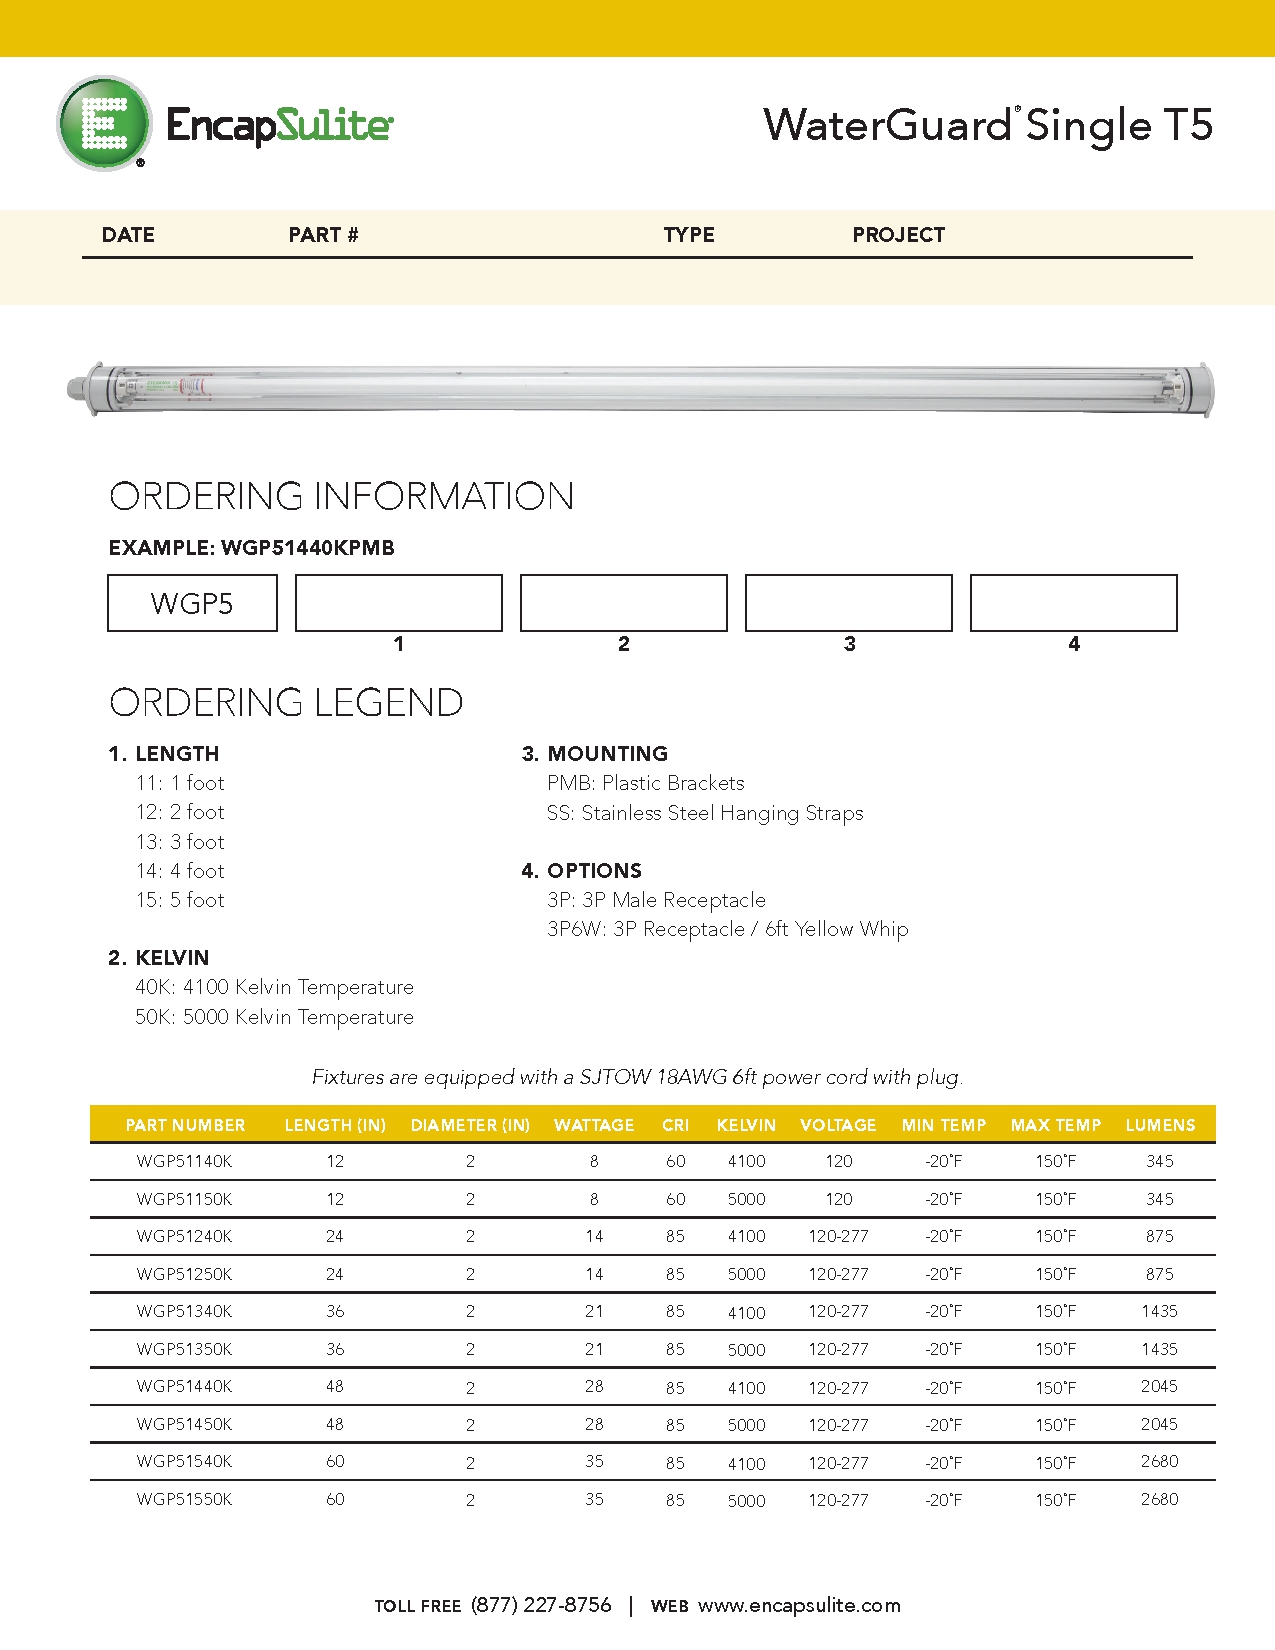This screenshot has width=1275, height=1650.
Task: Select 'PMB: Plastic Brackets' mounting entry
Action: coord(646,783)
